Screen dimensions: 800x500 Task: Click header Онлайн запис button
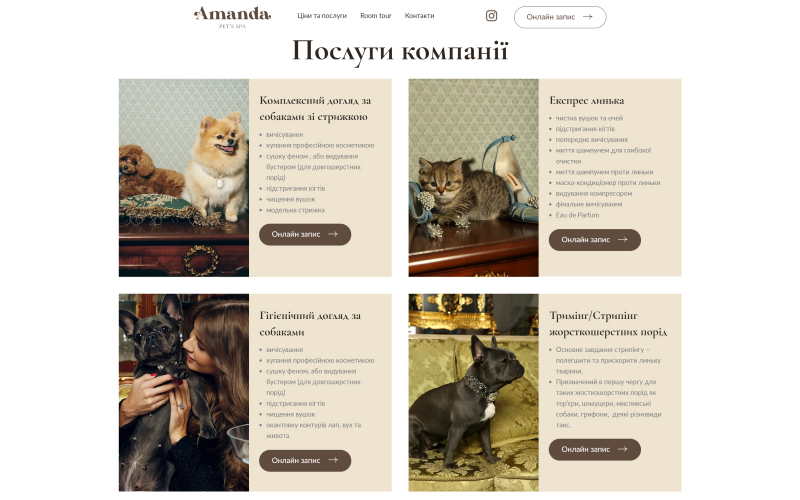(x=560, y=17)
